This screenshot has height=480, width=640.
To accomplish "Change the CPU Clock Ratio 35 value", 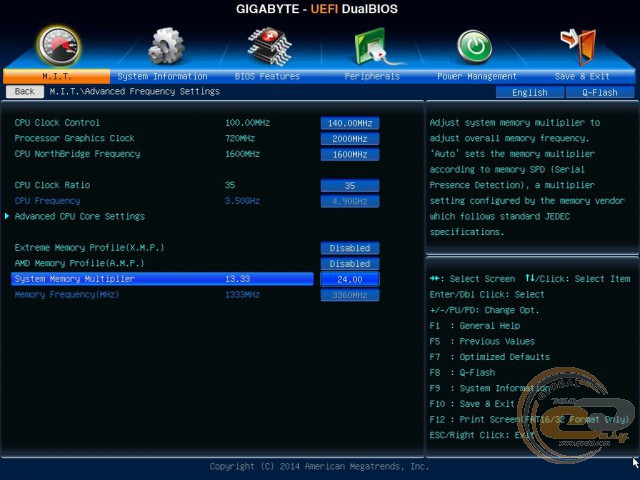I will point(350,185).
